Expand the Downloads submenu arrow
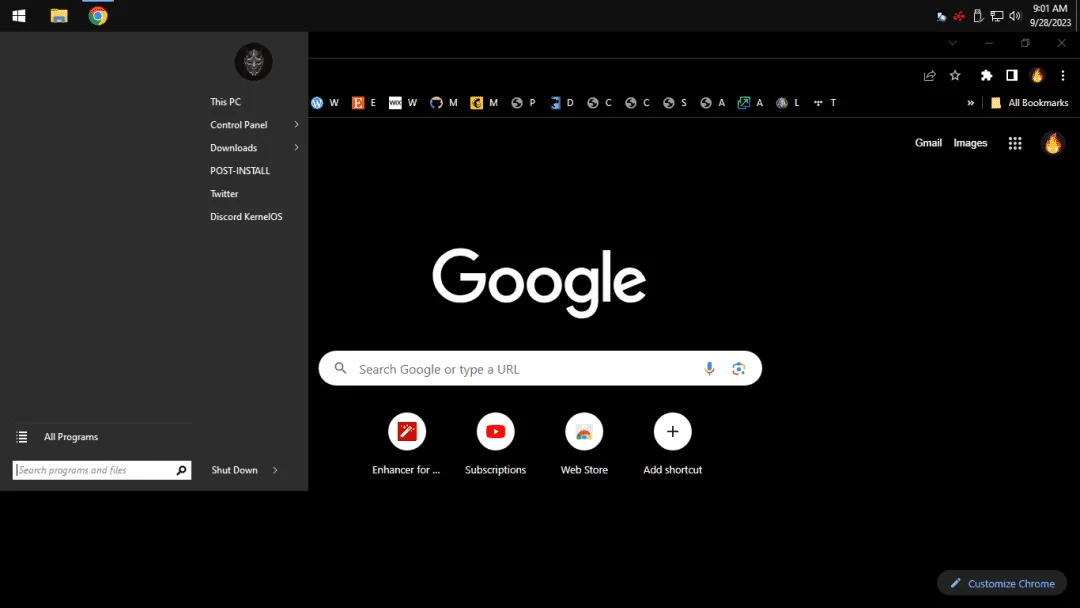This screenshot has width=1080, height=608. tap(296, 147)
